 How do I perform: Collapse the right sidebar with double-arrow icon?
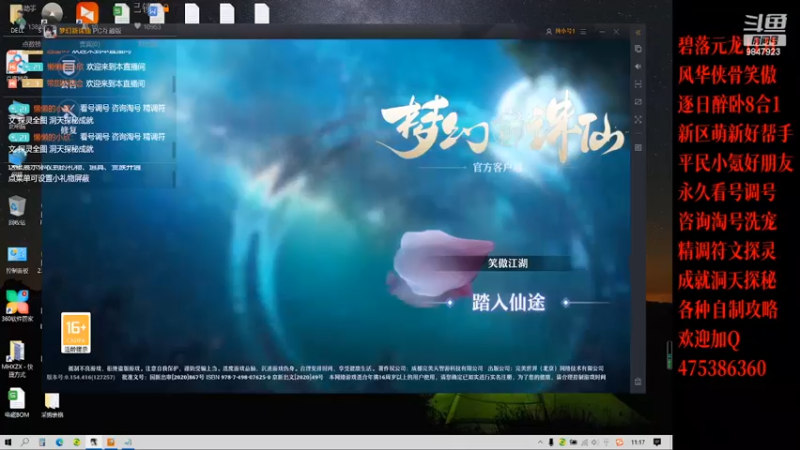click(638, 32)
